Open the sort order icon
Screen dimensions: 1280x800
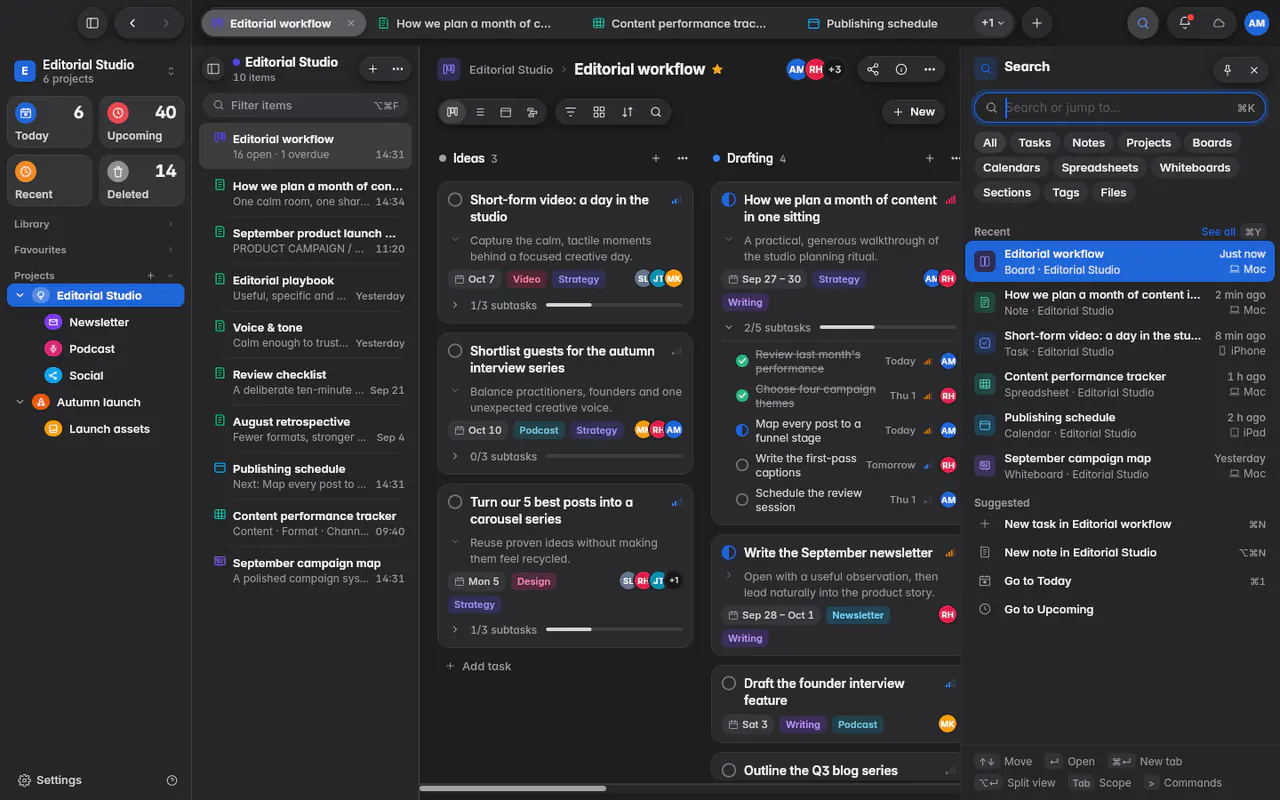click(x=627, y=112)
